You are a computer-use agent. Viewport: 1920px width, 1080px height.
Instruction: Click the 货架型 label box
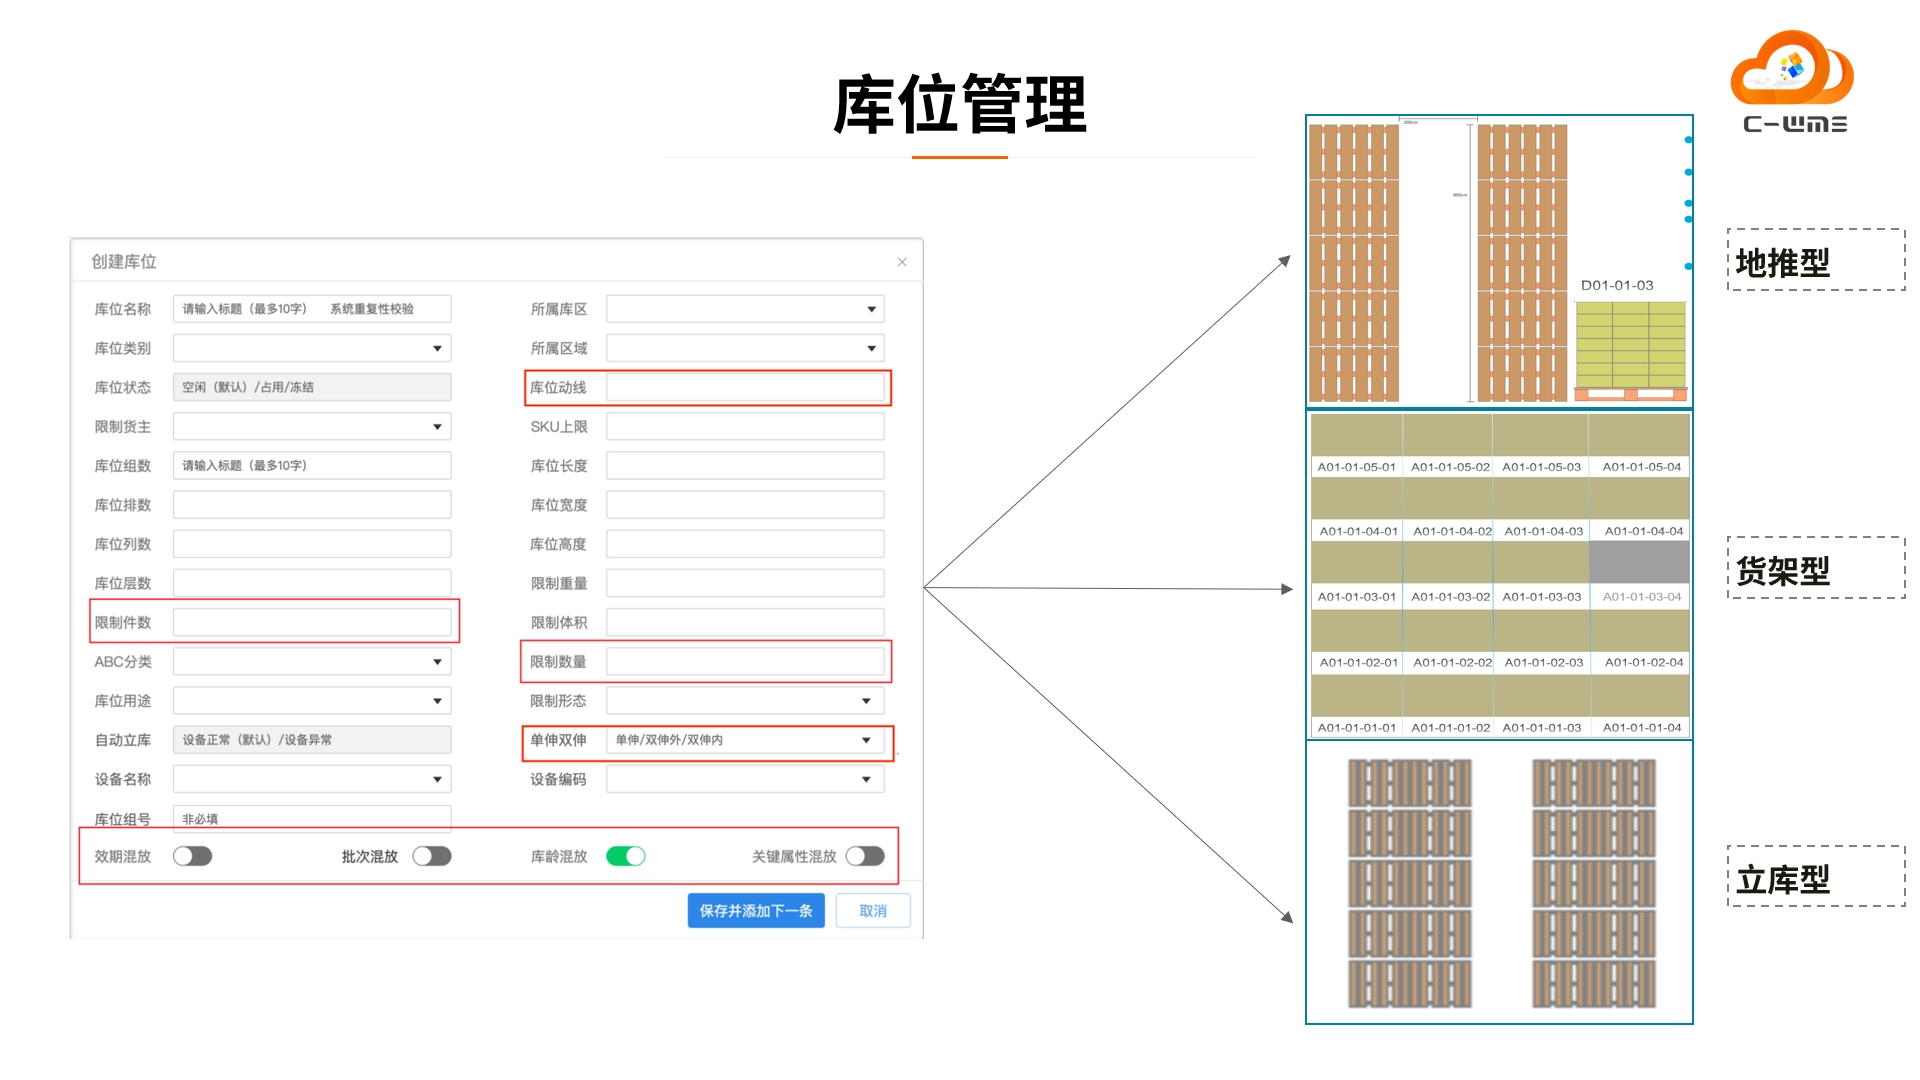coord(1816,568)
